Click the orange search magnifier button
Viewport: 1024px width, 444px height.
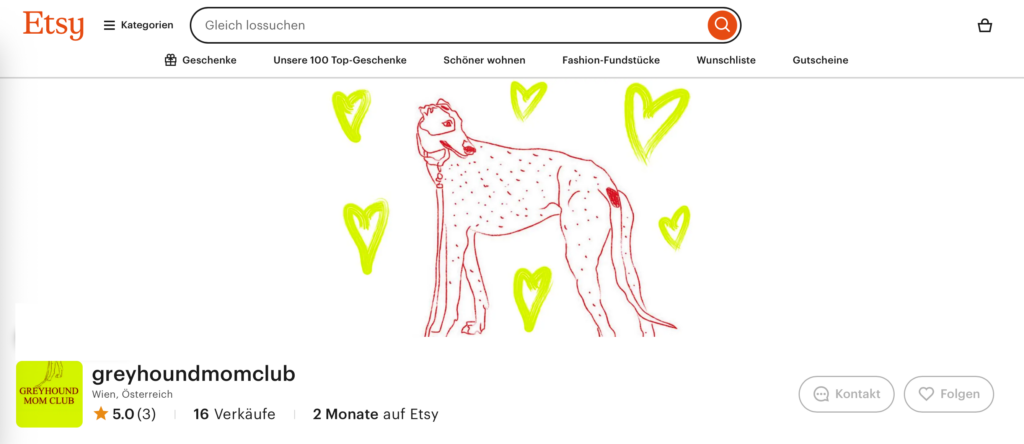click(x=722, y=25)
